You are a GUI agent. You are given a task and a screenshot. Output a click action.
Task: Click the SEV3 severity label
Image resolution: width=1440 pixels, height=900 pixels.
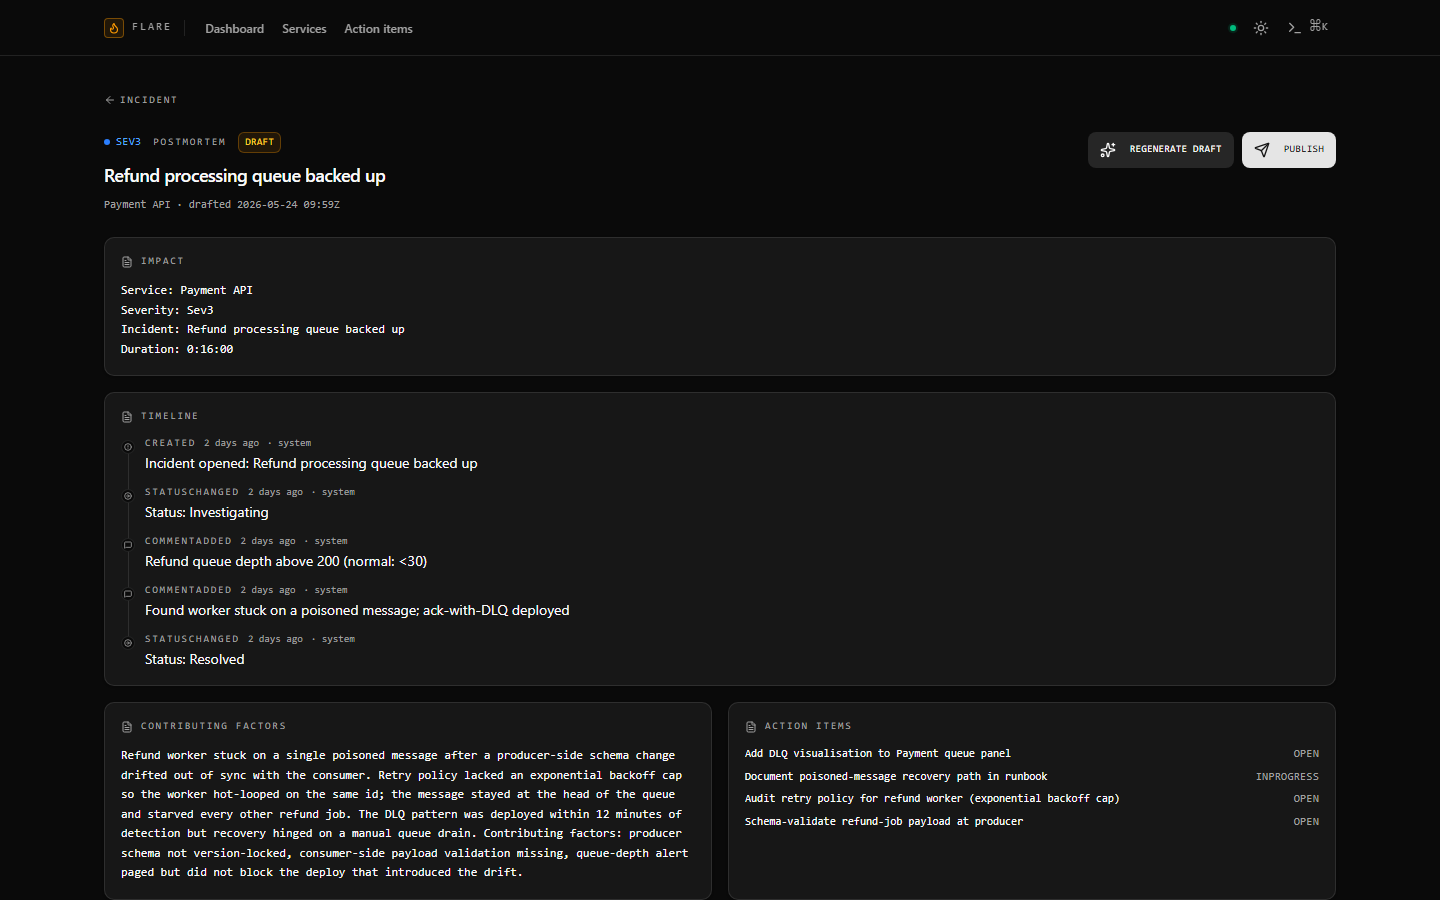pyautogui.click(x=128, y=142)
